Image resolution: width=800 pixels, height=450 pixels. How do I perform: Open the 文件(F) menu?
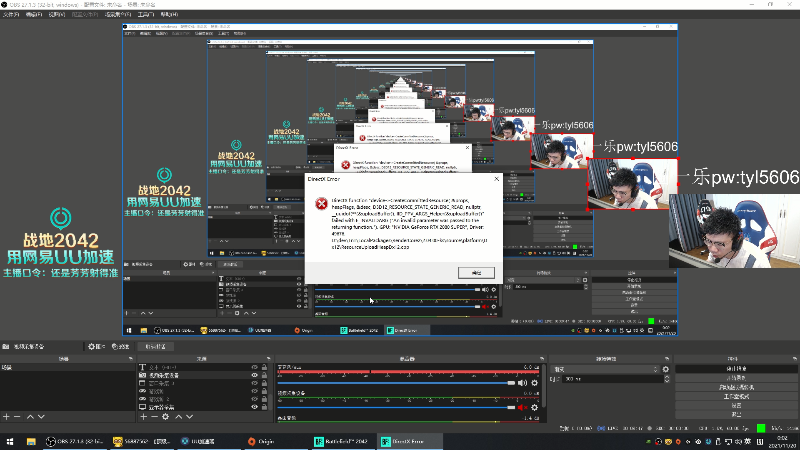tap(10, 14)
